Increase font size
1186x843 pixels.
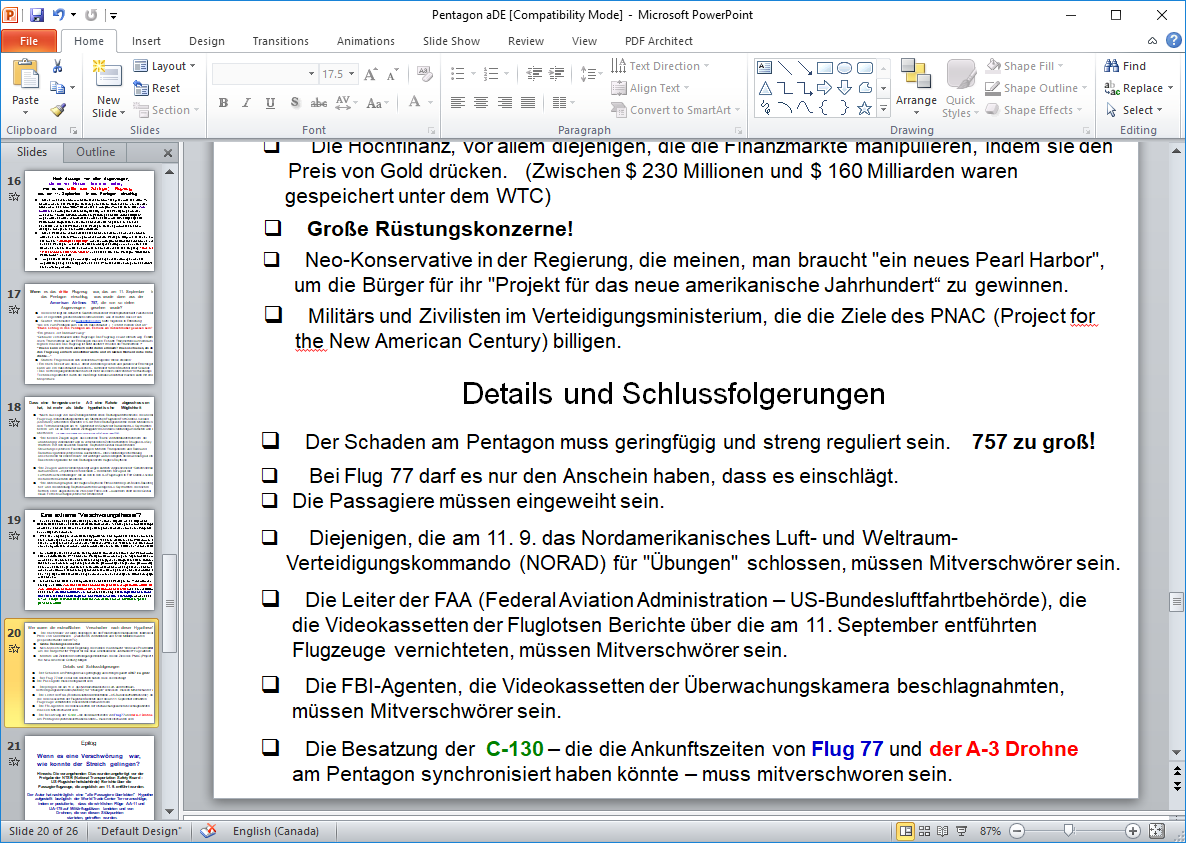(x=371, y=74)
